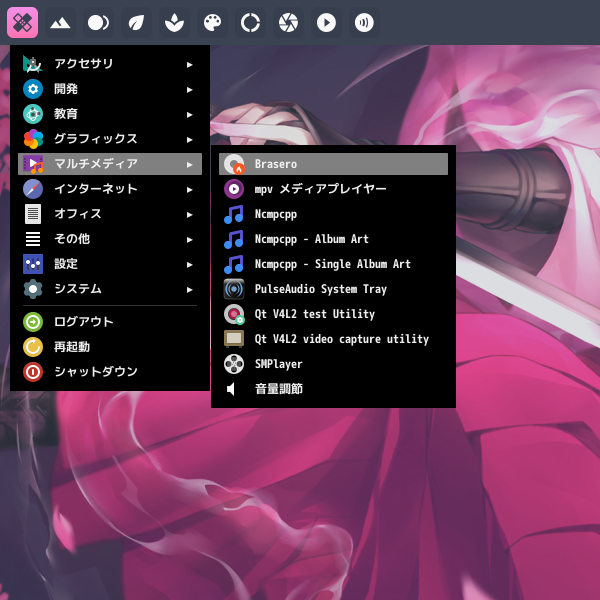Select the システム label

pyautogui.click(x=78, y=289)
